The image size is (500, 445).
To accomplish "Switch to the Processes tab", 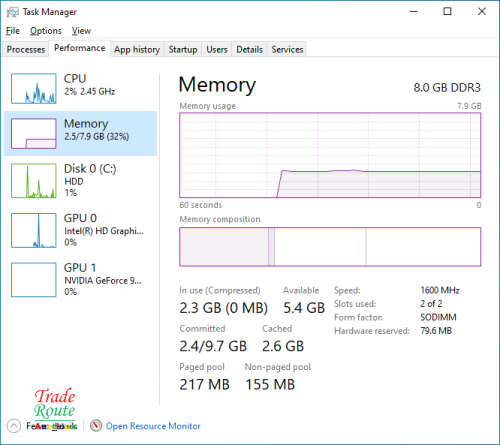I will point(26,50).
